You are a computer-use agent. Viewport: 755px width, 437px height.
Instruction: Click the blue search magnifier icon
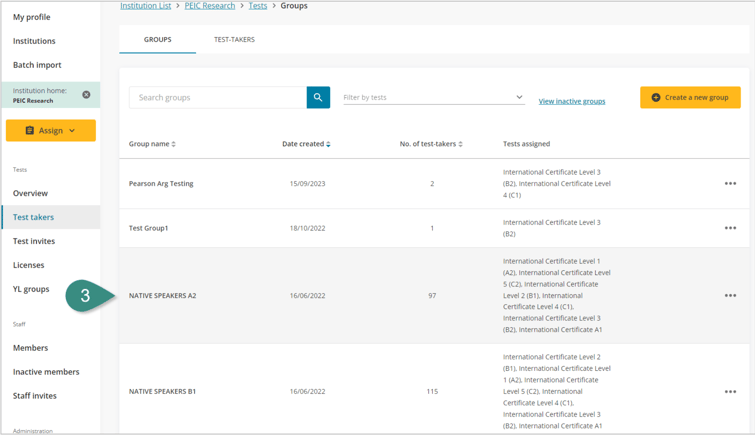click(318, 97)
